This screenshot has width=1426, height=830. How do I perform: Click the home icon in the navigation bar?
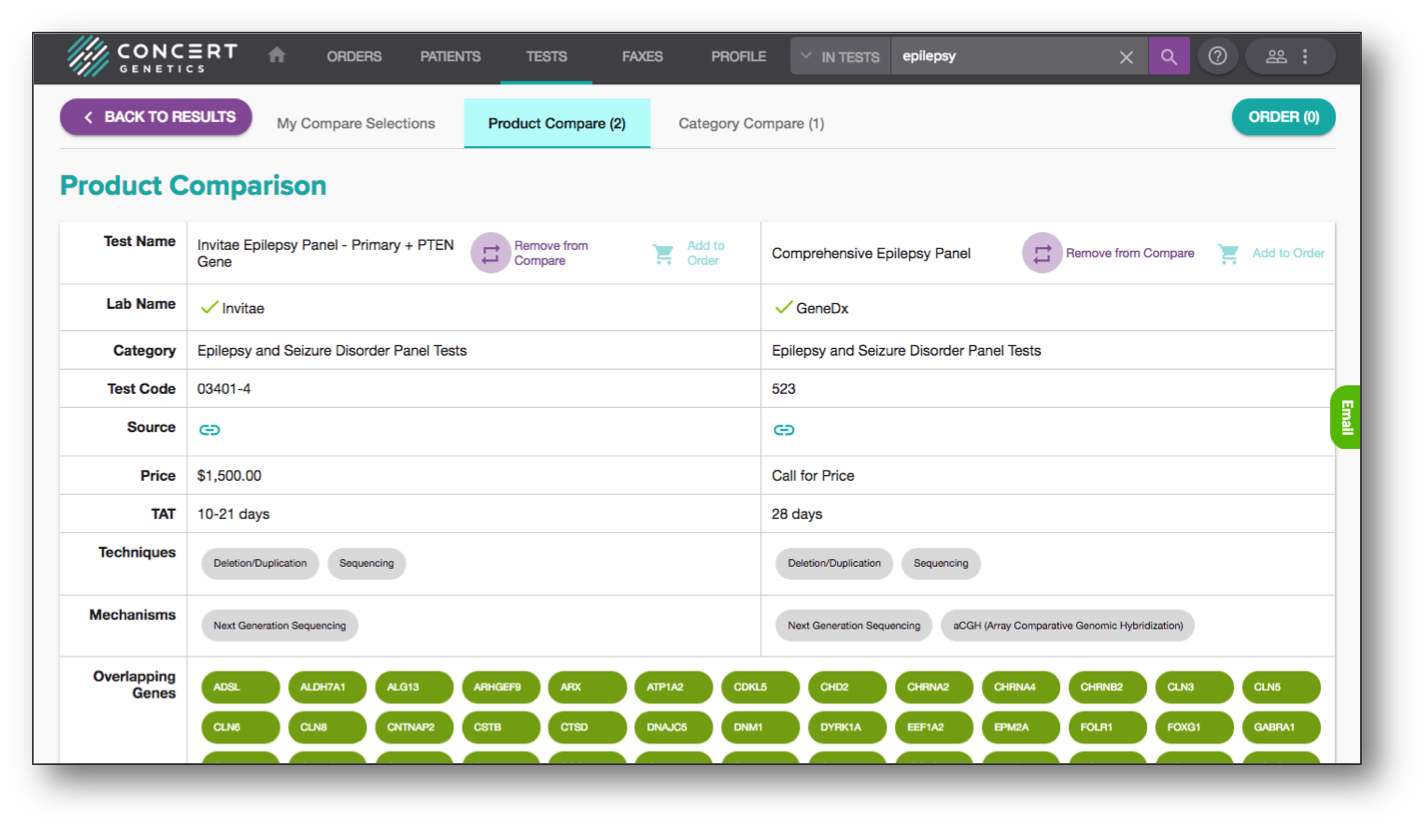click(276, 56)
